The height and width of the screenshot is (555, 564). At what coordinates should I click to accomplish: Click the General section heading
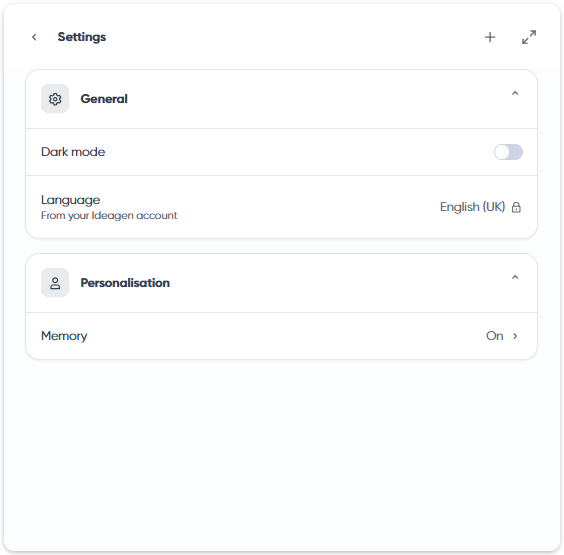pos(104,99)
